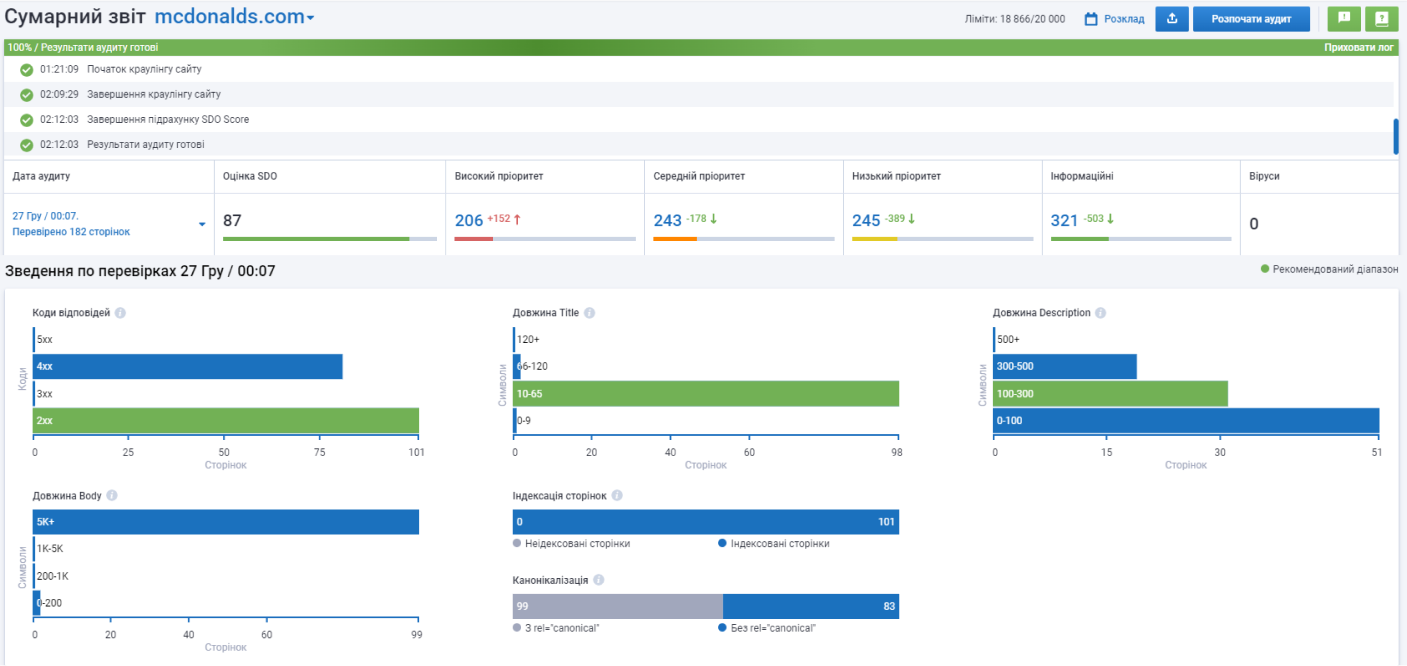
Task: Click the 120+ Title length label
Action: [528, 340]
